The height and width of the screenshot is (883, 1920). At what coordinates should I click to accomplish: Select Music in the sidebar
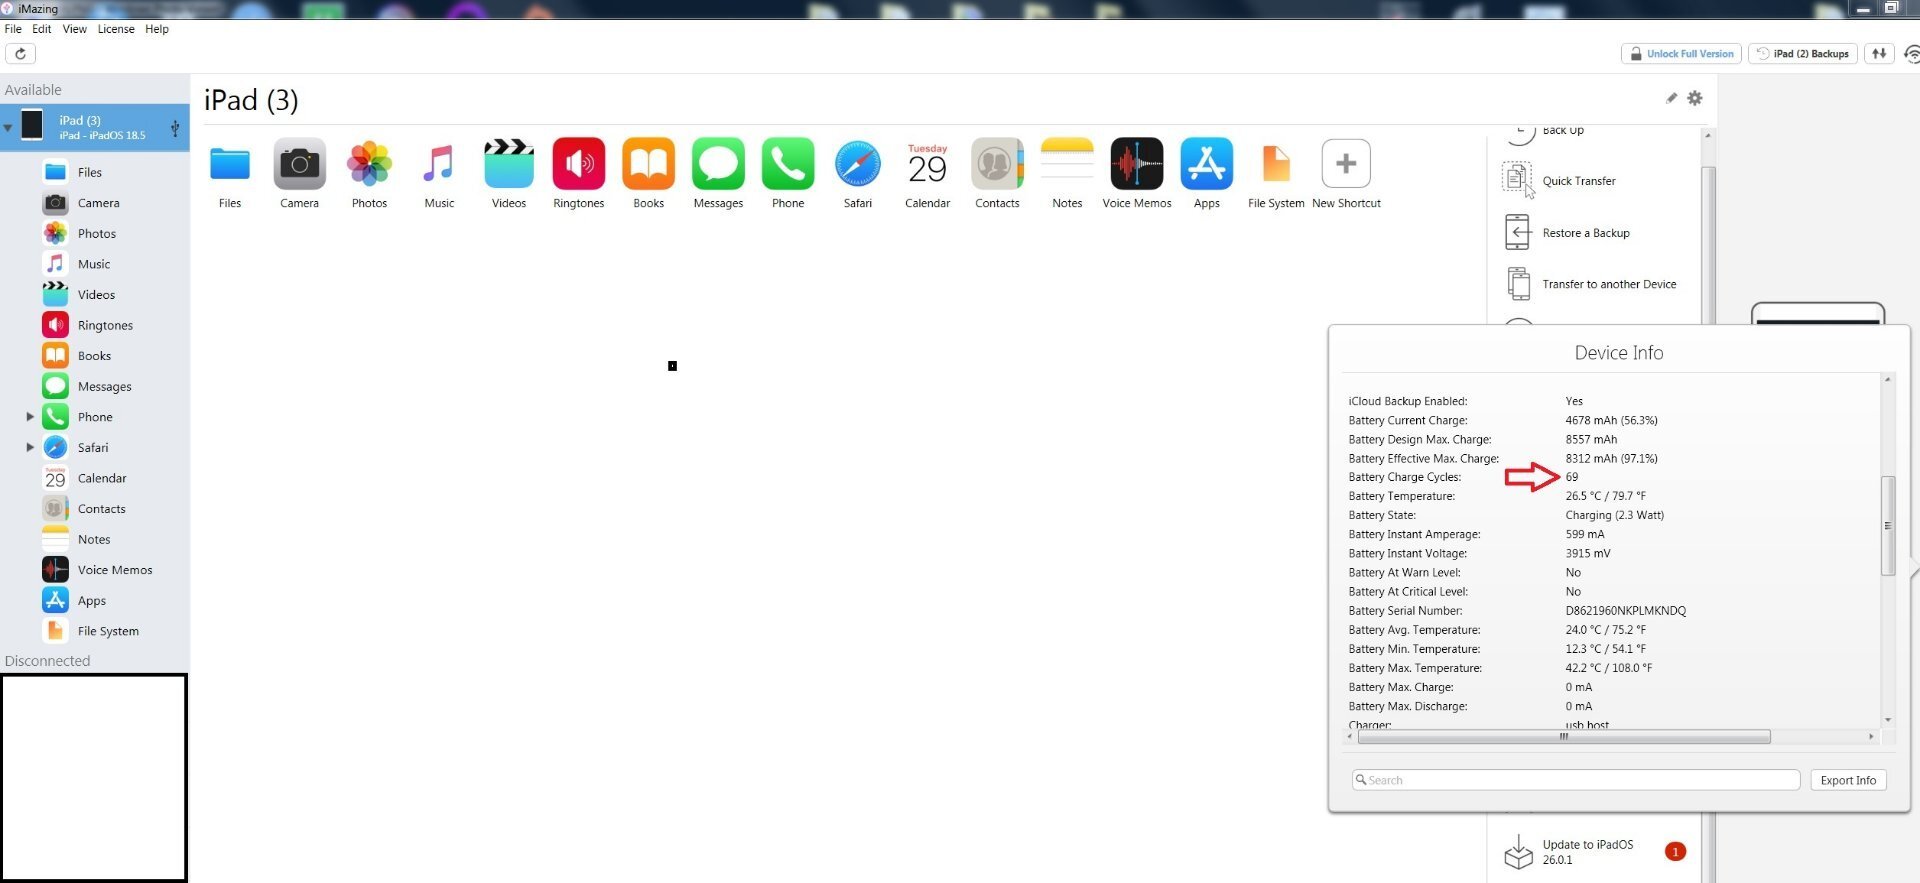point(96,264)
